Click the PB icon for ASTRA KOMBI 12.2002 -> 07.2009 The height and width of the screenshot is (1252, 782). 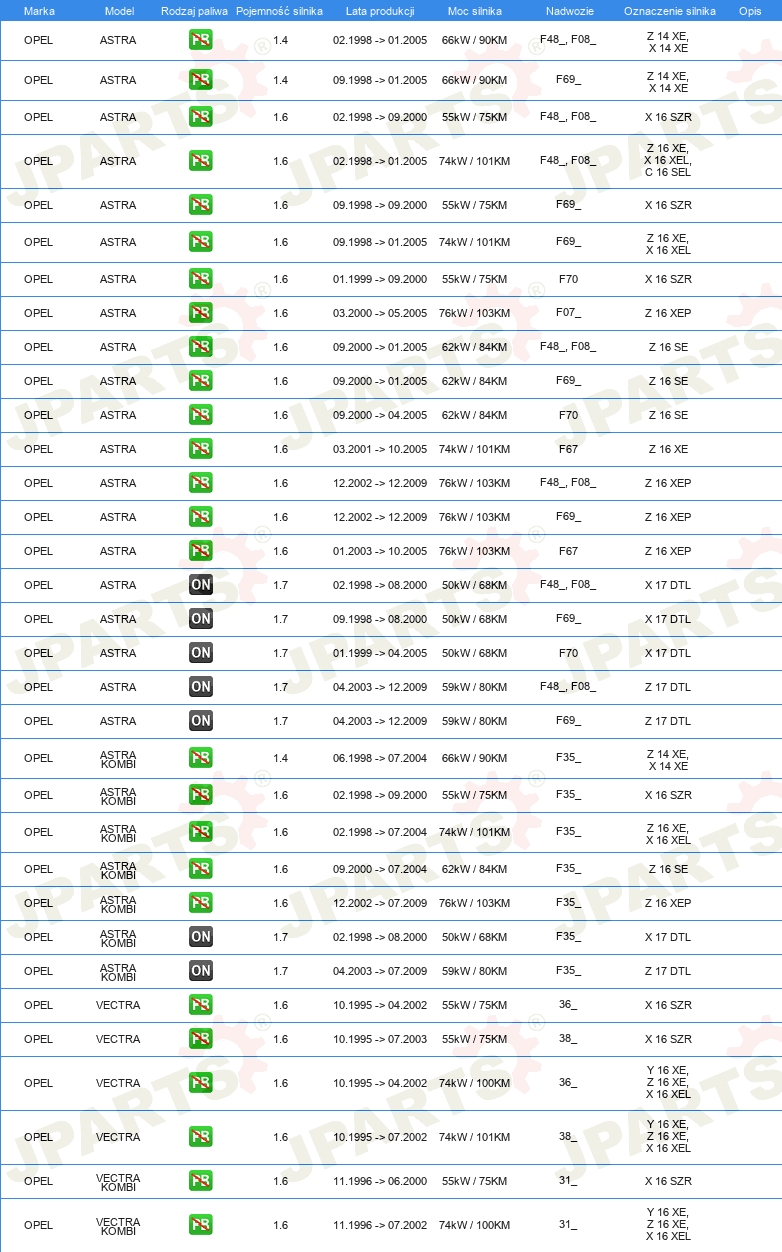pos(201,904)
